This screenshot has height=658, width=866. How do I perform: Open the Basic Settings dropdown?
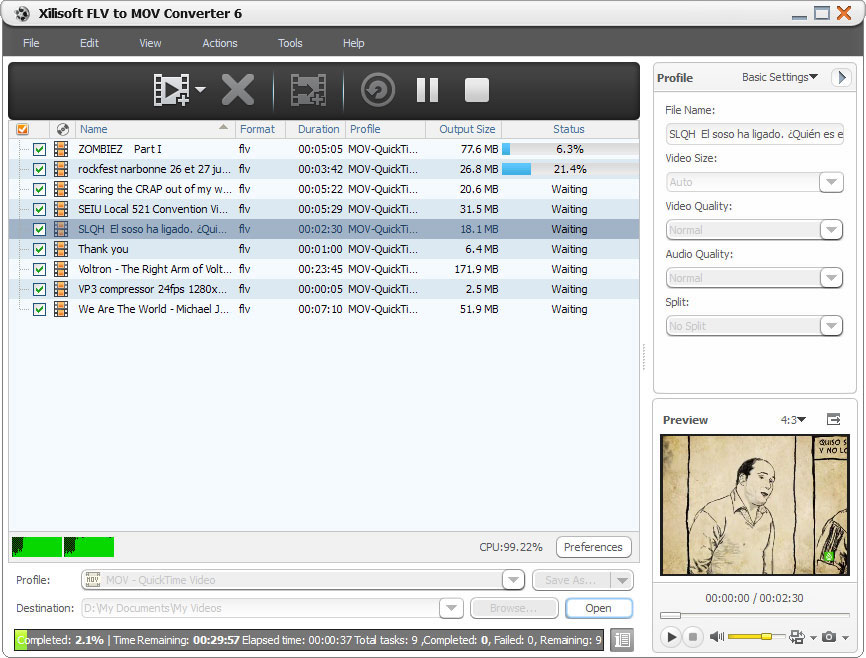click(x=780, y=77)
